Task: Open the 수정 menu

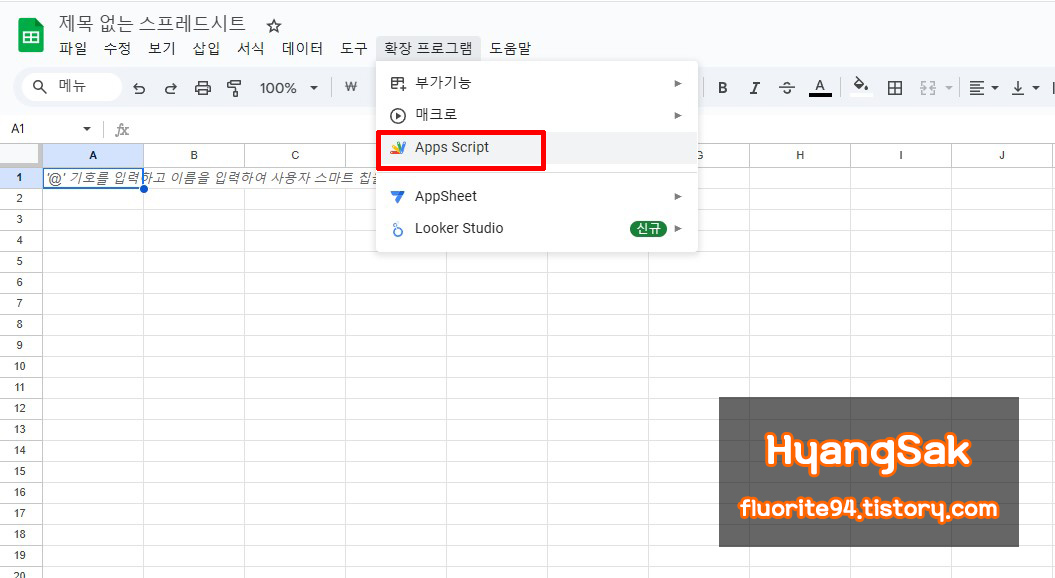Action: click(117, 48)
